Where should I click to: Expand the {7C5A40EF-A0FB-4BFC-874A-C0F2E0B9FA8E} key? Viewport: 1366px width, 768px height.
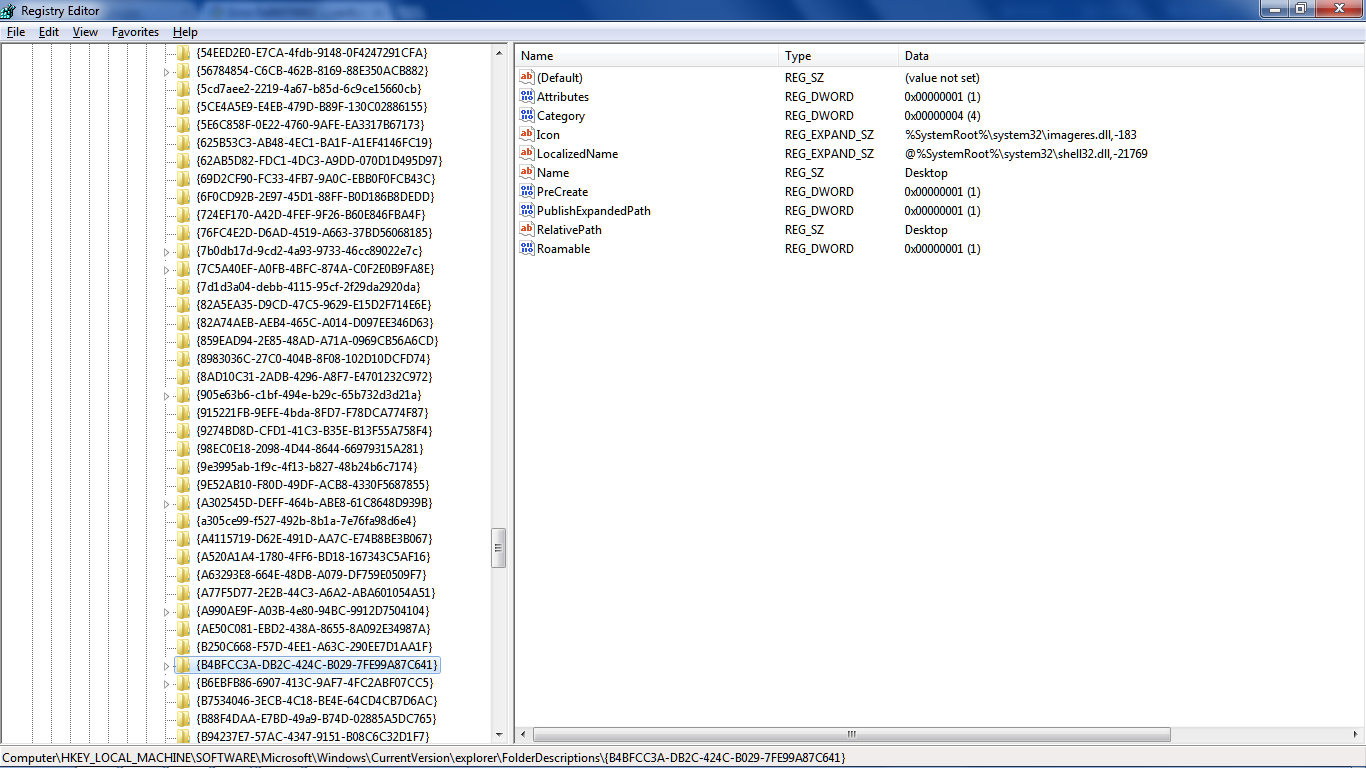167,269
